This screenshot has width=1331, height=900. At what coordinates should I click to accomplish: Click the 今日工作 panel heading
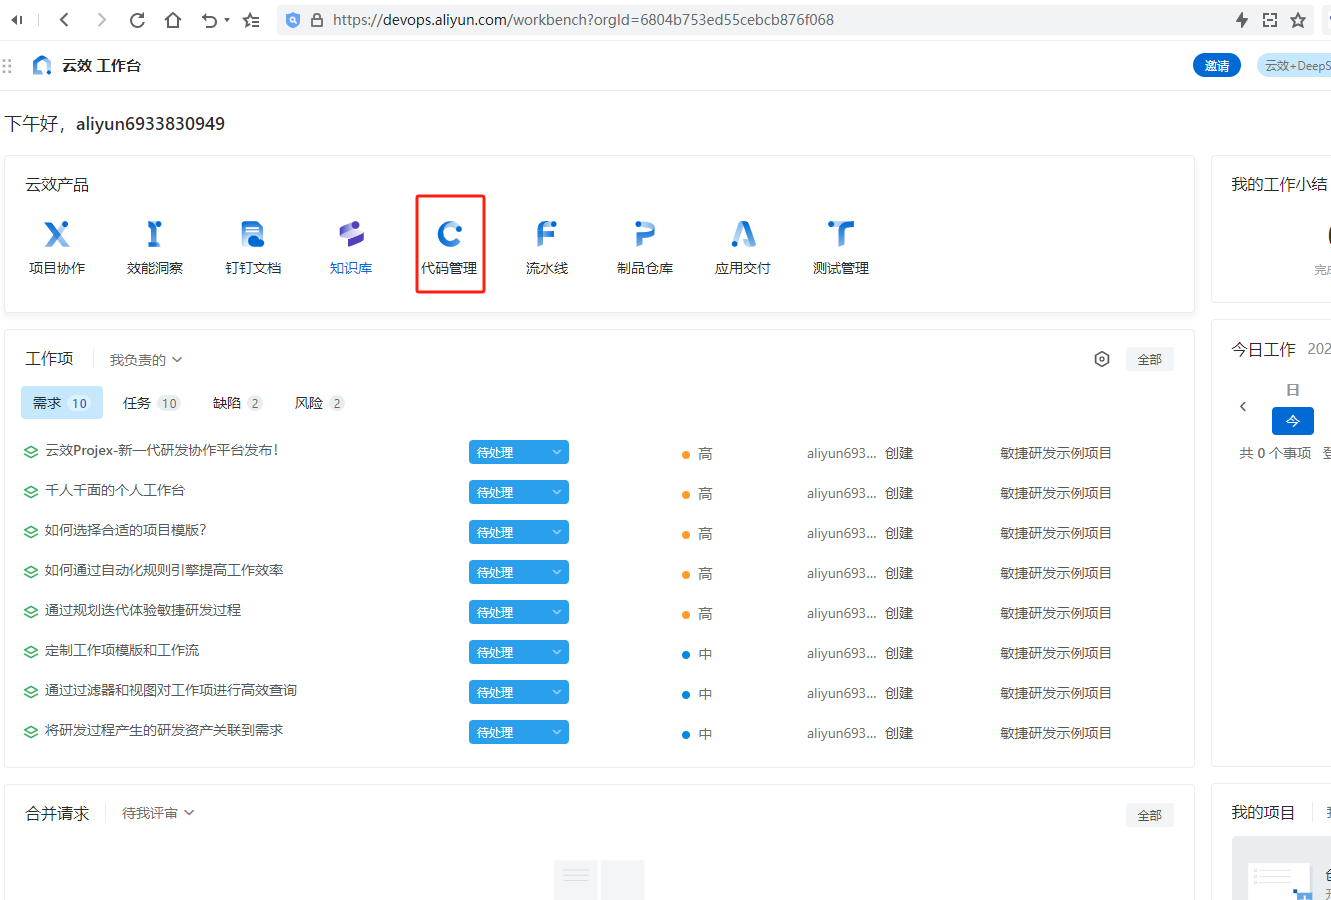tap(1263, 349)
